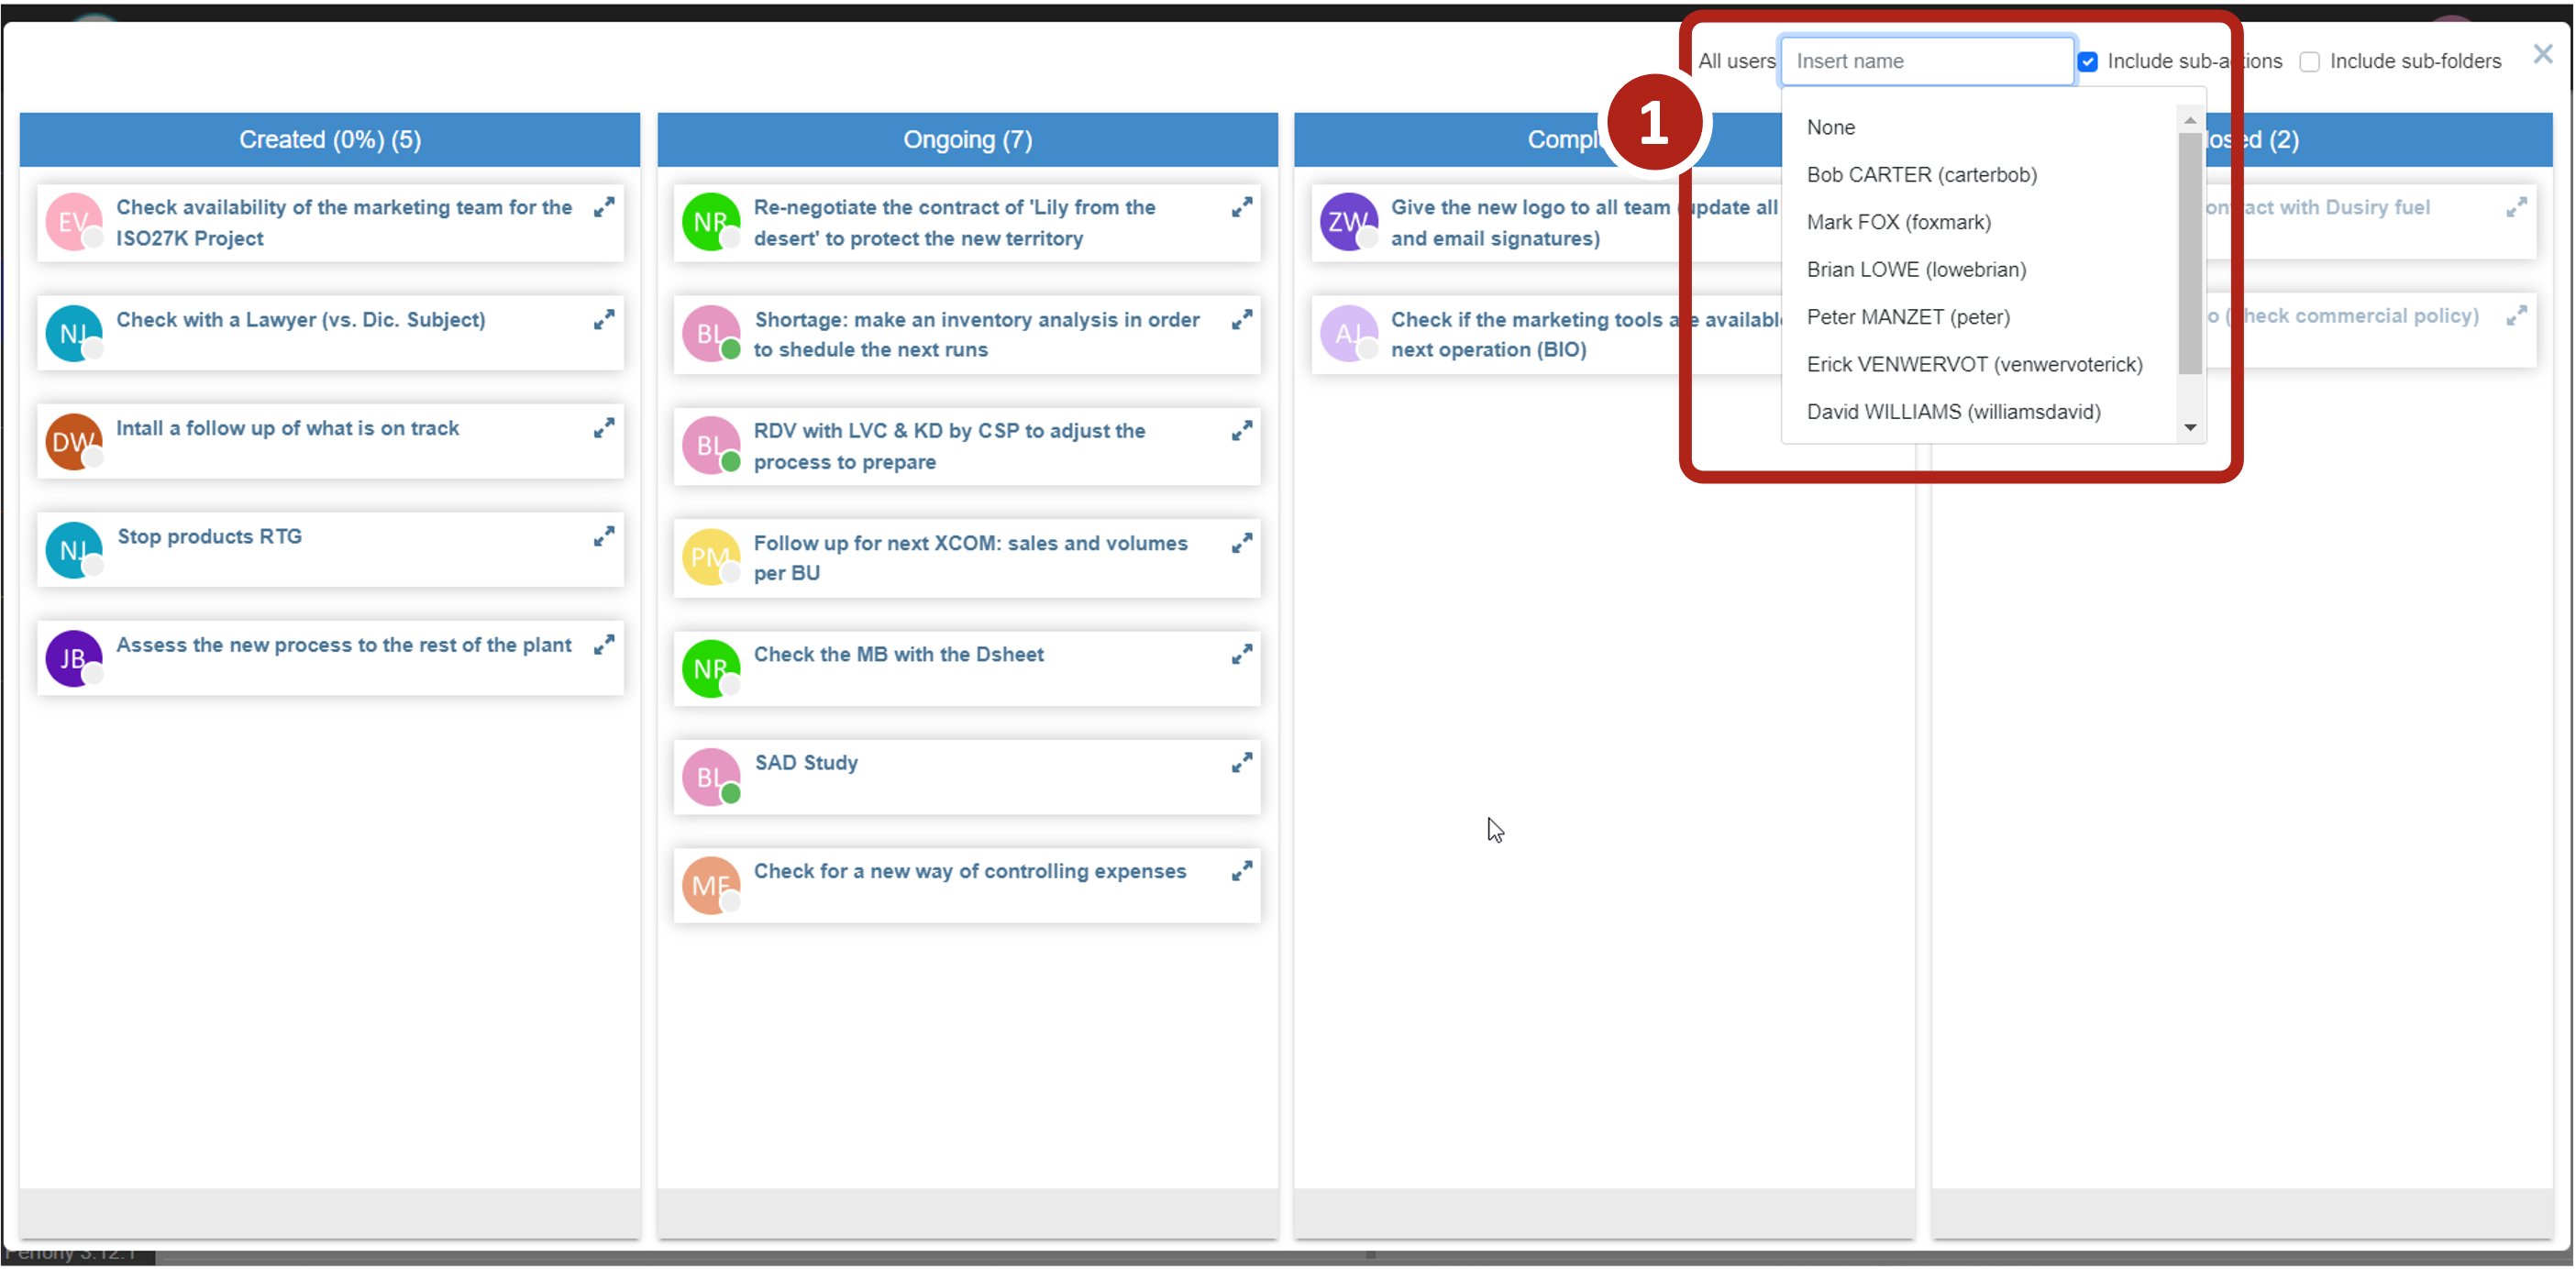Click the PM avatar on the XCOM card
2576x1269 pixels.
tap(710, 557)
